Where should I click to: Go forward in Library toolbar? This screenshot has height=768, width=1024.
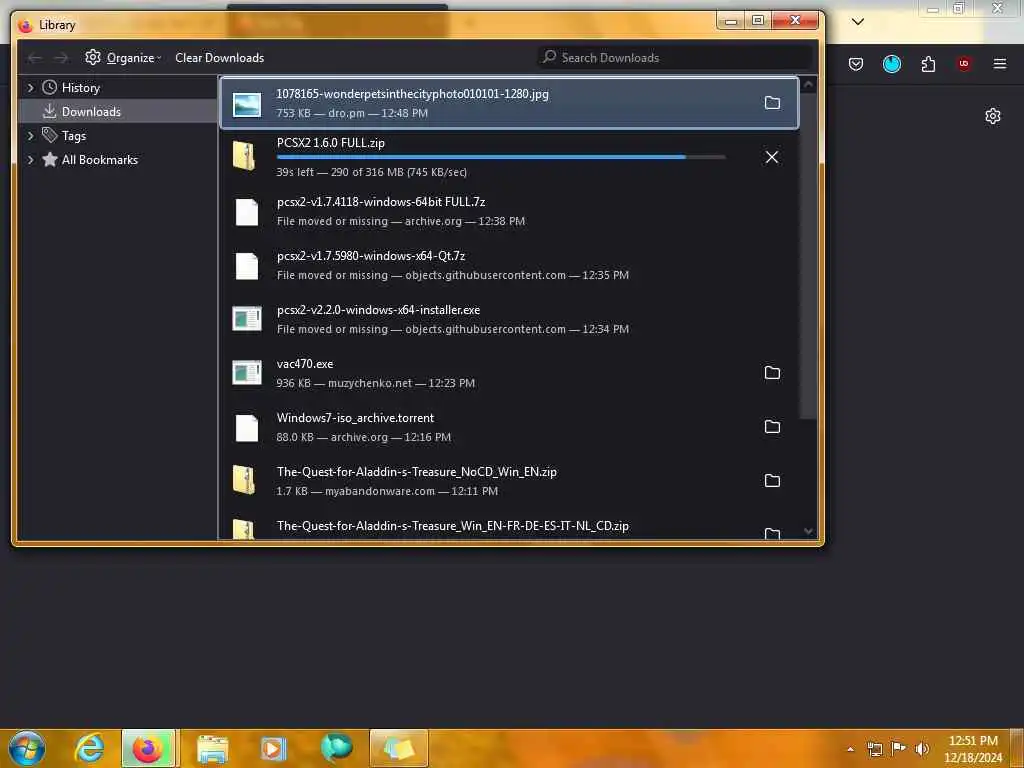coord(61,58)
